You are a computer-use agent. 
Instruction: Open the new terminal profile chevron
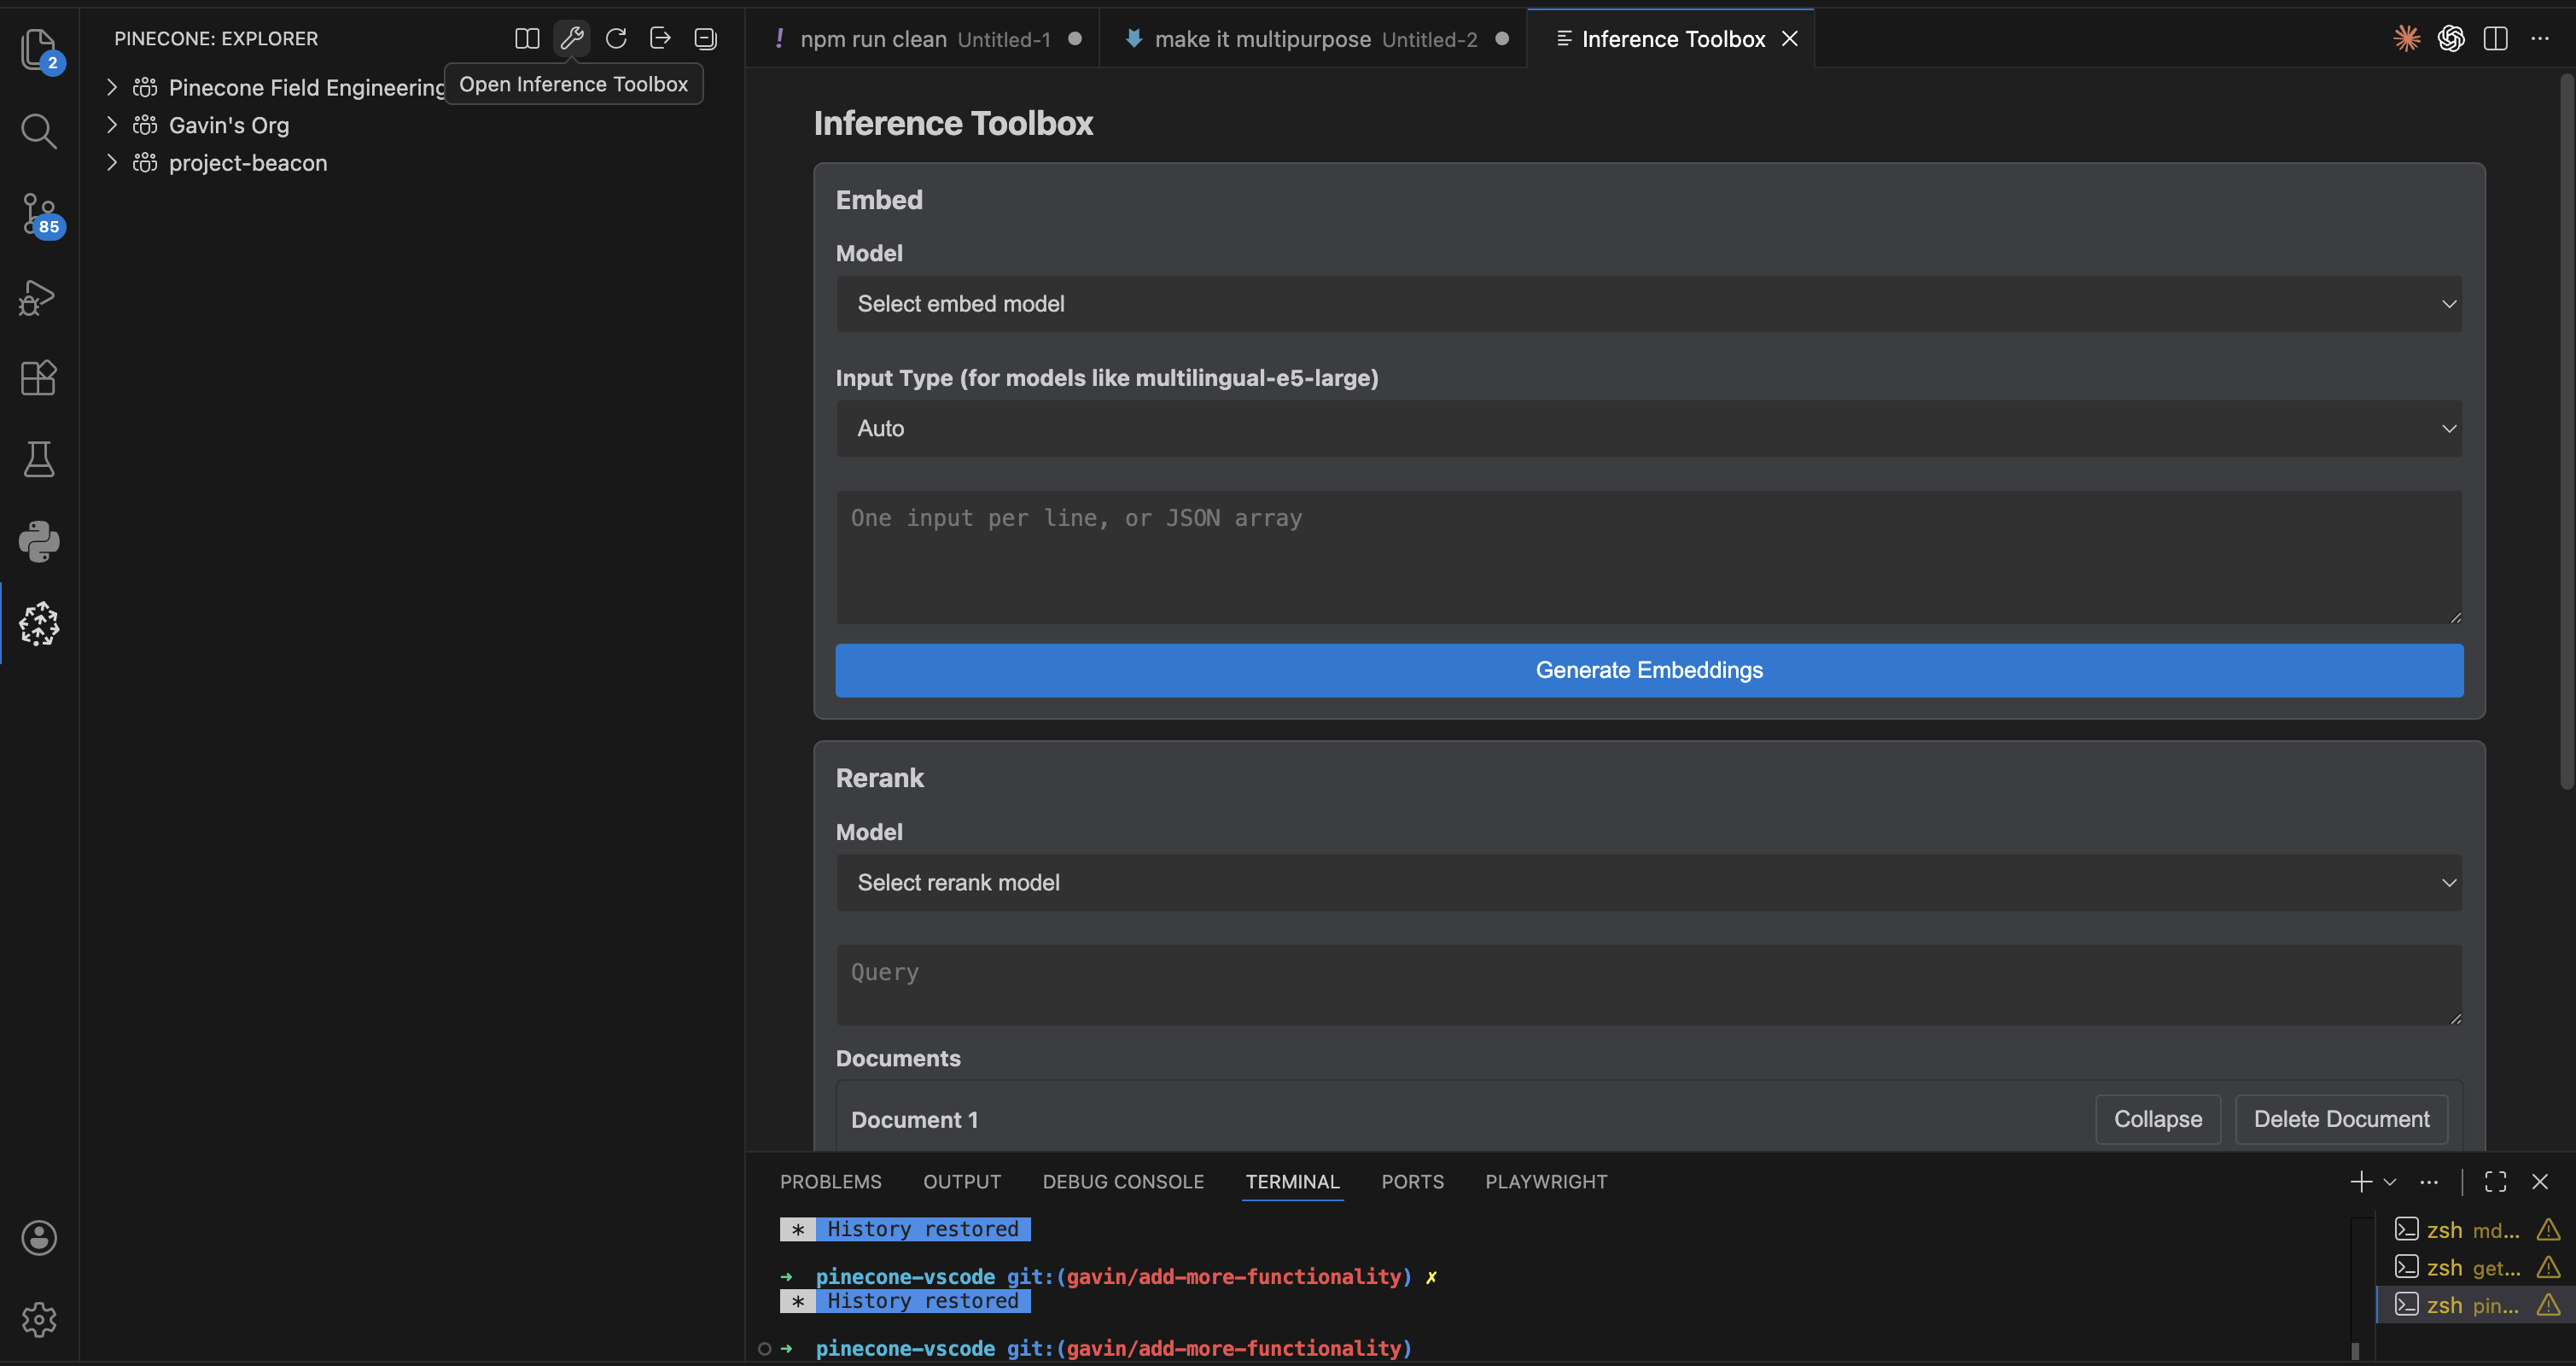(2390, 1181)
